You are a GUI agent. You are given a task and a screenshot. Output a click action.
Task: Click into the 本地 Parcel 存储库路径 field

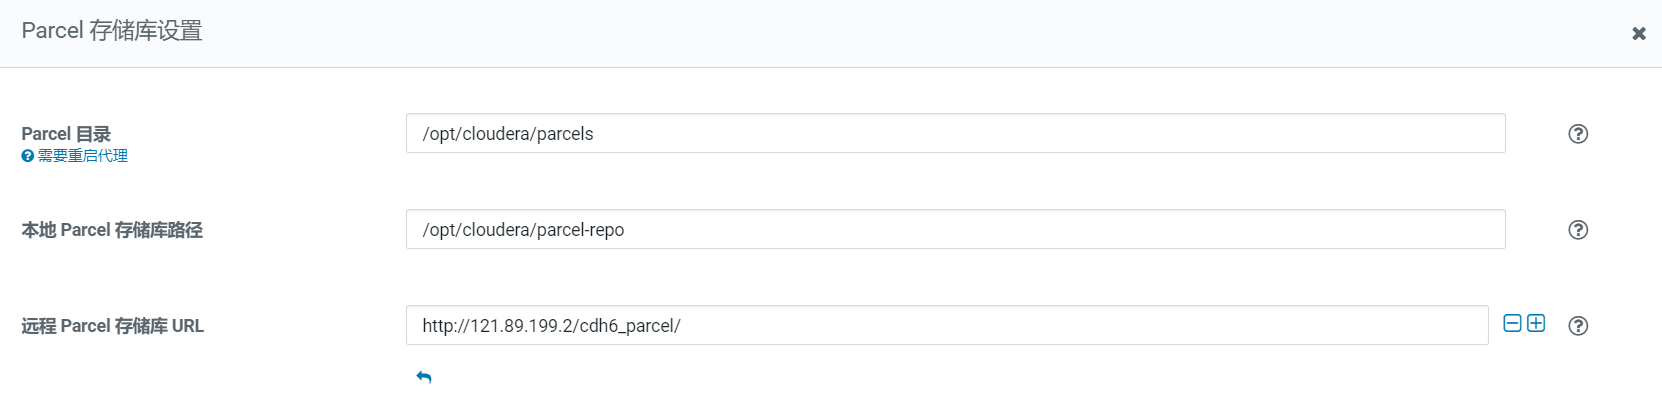1000,230
